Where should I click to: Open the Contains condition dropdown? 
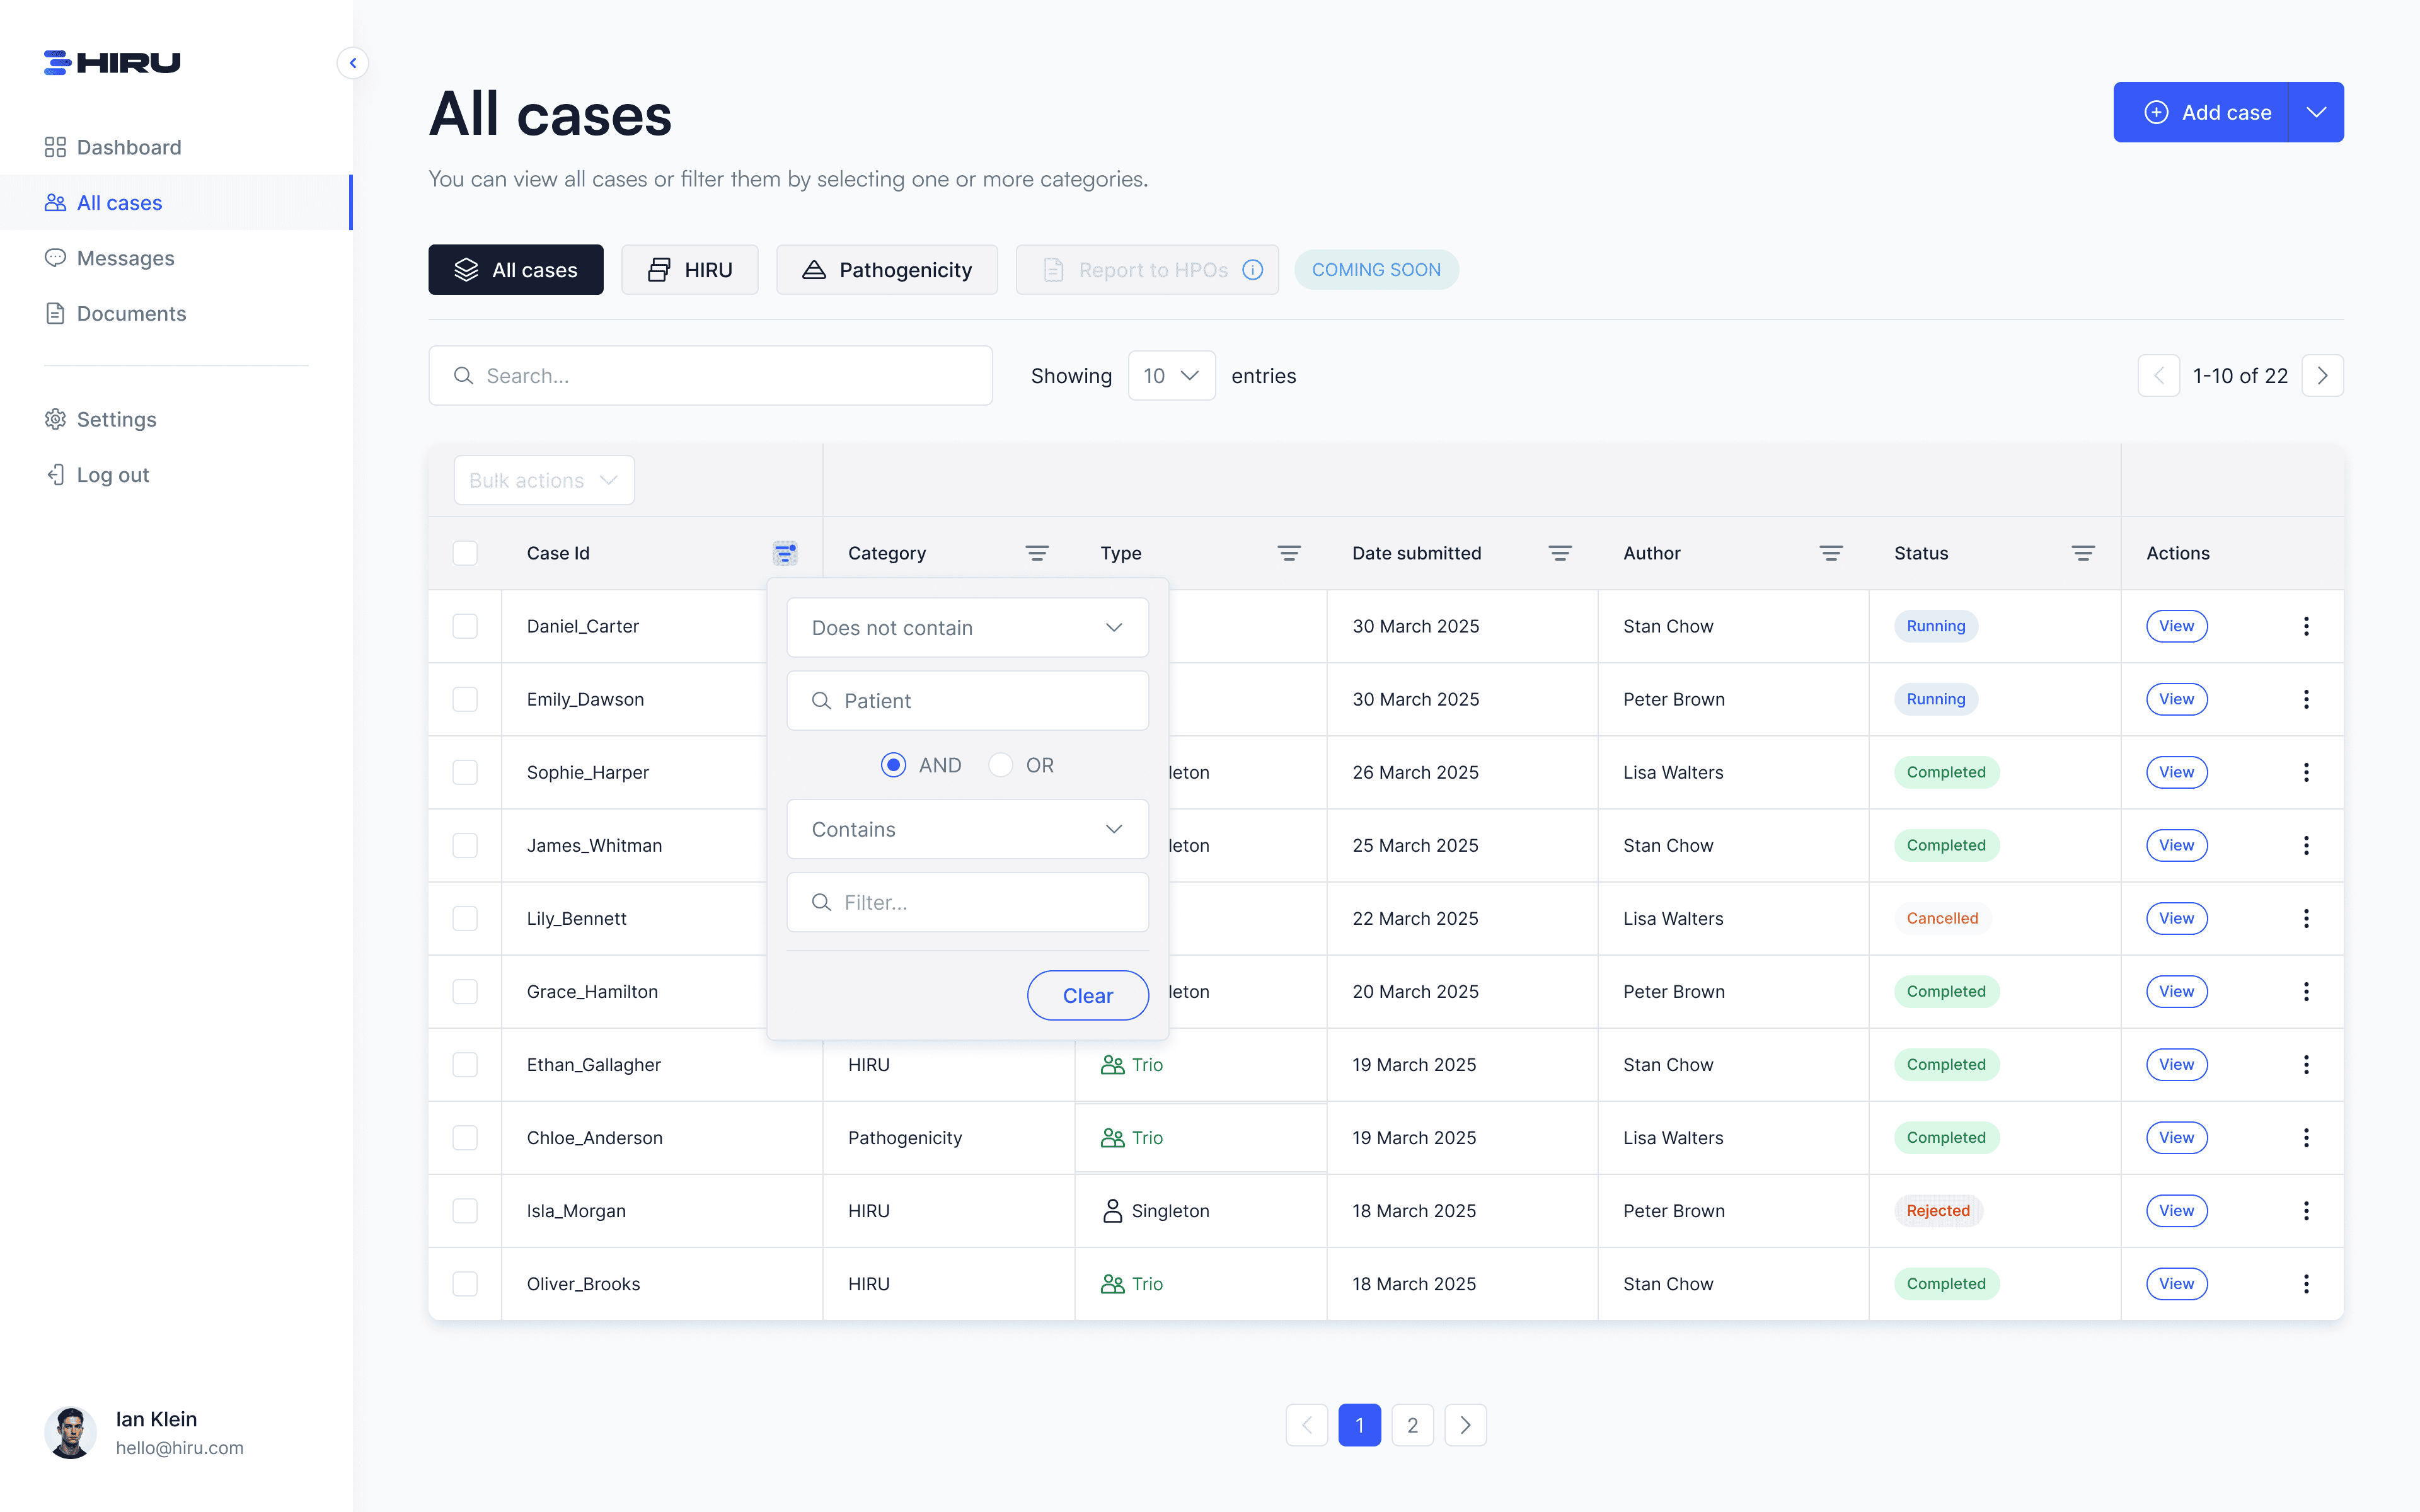coord(967,829)
